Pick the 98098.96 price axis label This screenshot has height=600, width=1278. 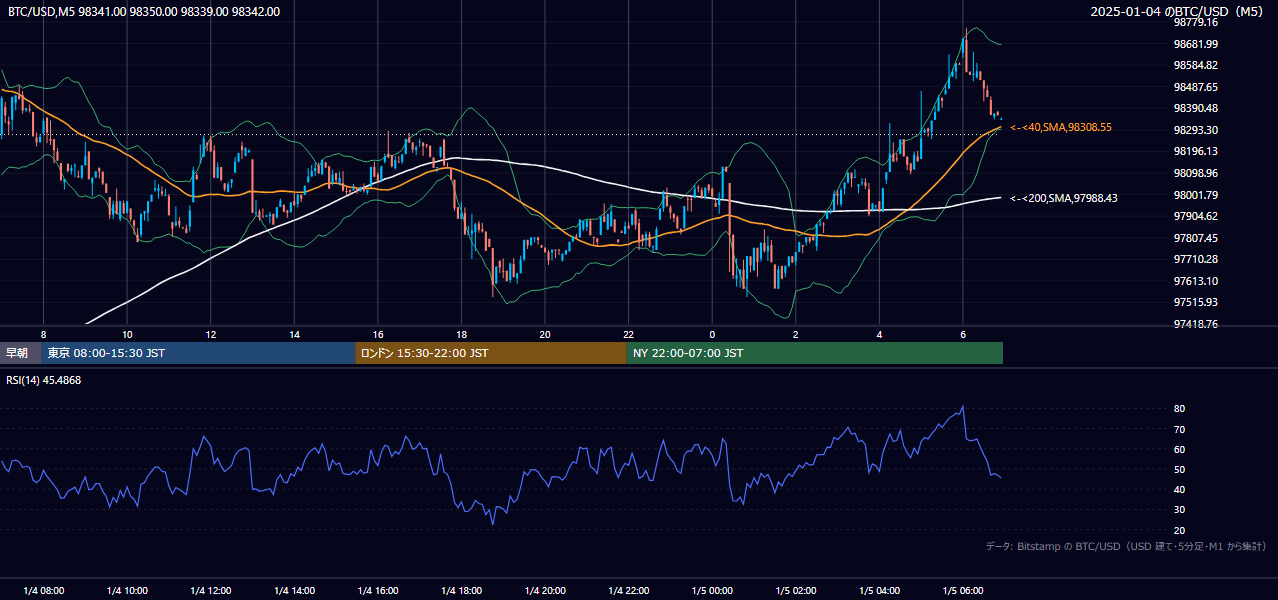point(1196,173)
